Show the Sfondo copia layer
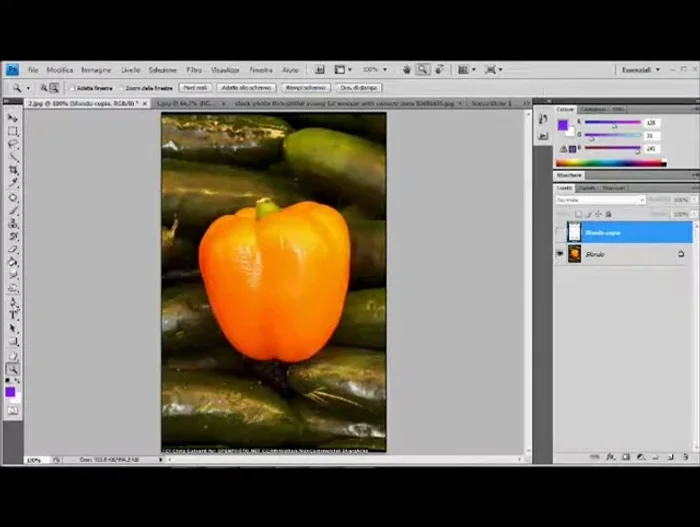The image size is (700, 527). tap(560, 232)
